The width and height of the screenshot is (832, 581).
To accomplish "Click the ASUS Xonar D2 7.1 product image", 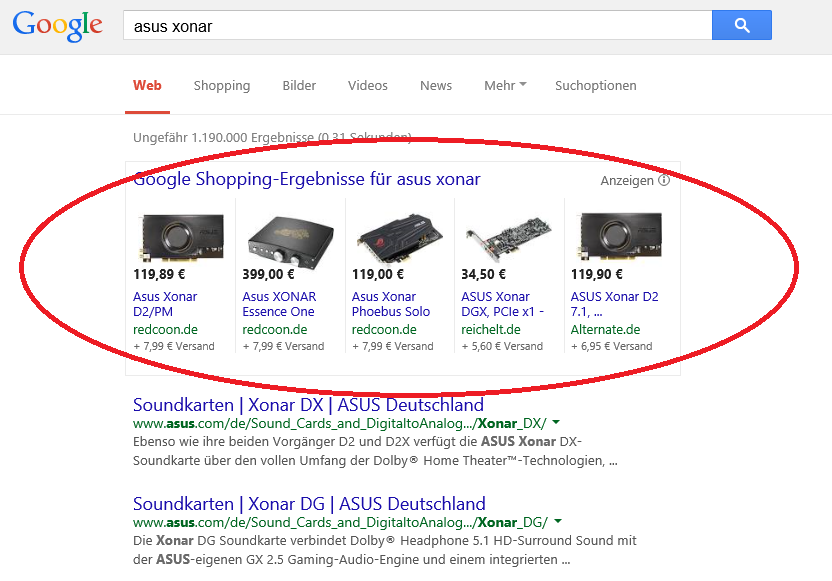I will [619, 237].
